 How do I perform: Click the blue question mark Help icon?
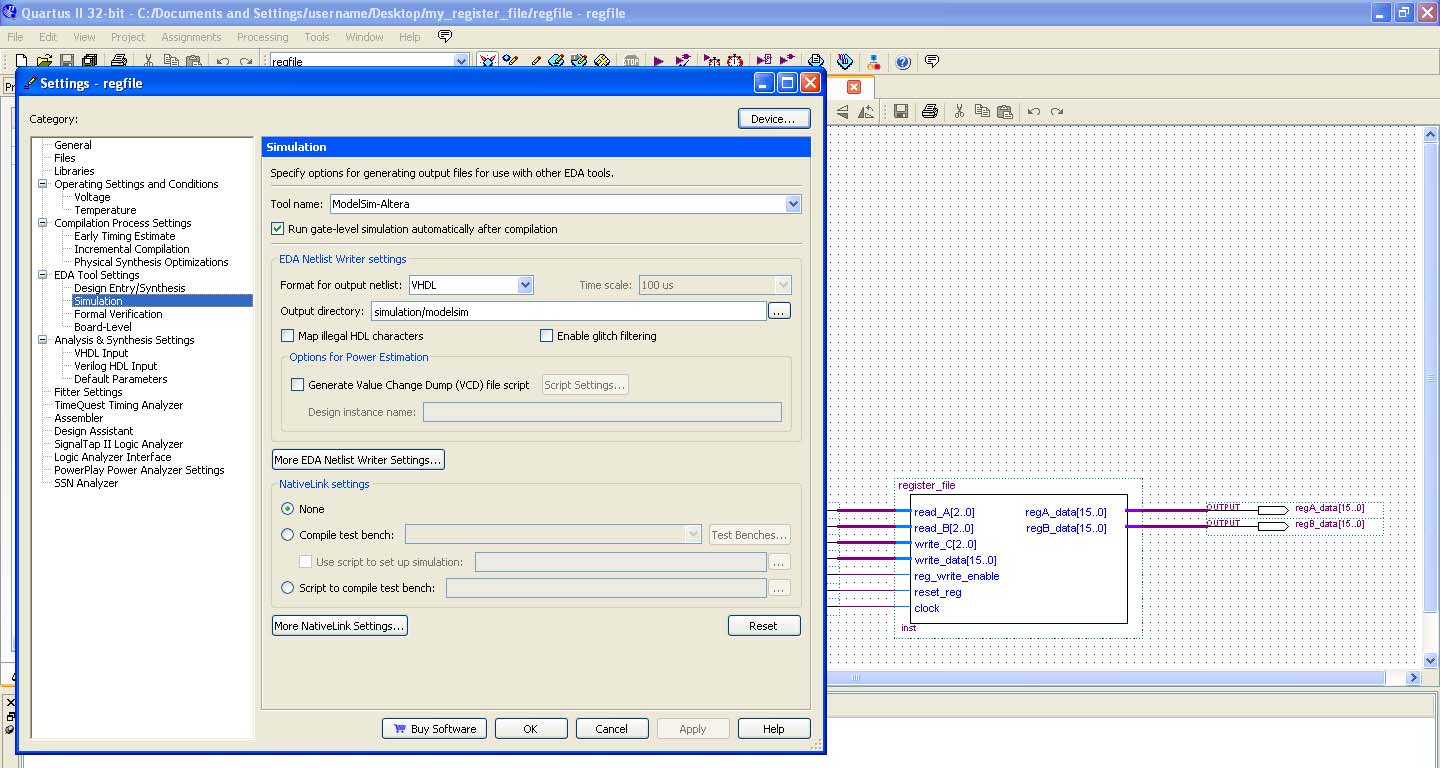pyautogui.click(x=903, y=62)
